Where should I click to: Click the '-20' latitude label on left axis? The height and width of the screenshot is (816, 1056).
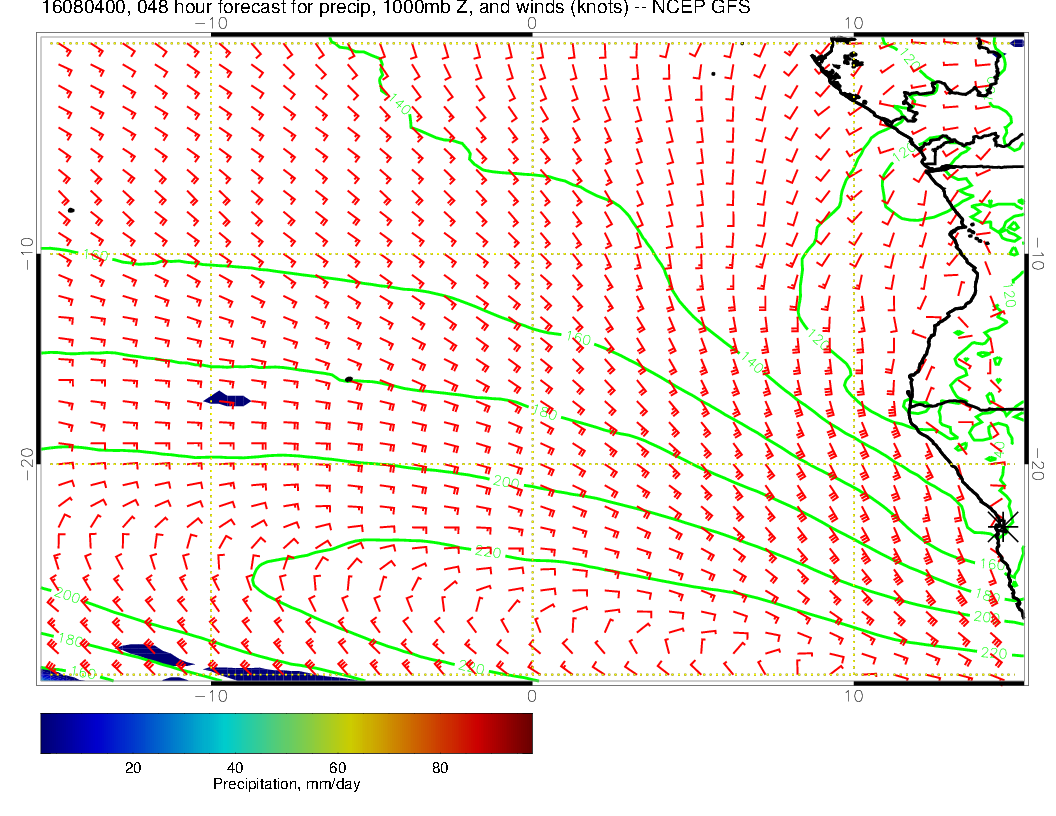pyautogui.click(x=27, y=464)
